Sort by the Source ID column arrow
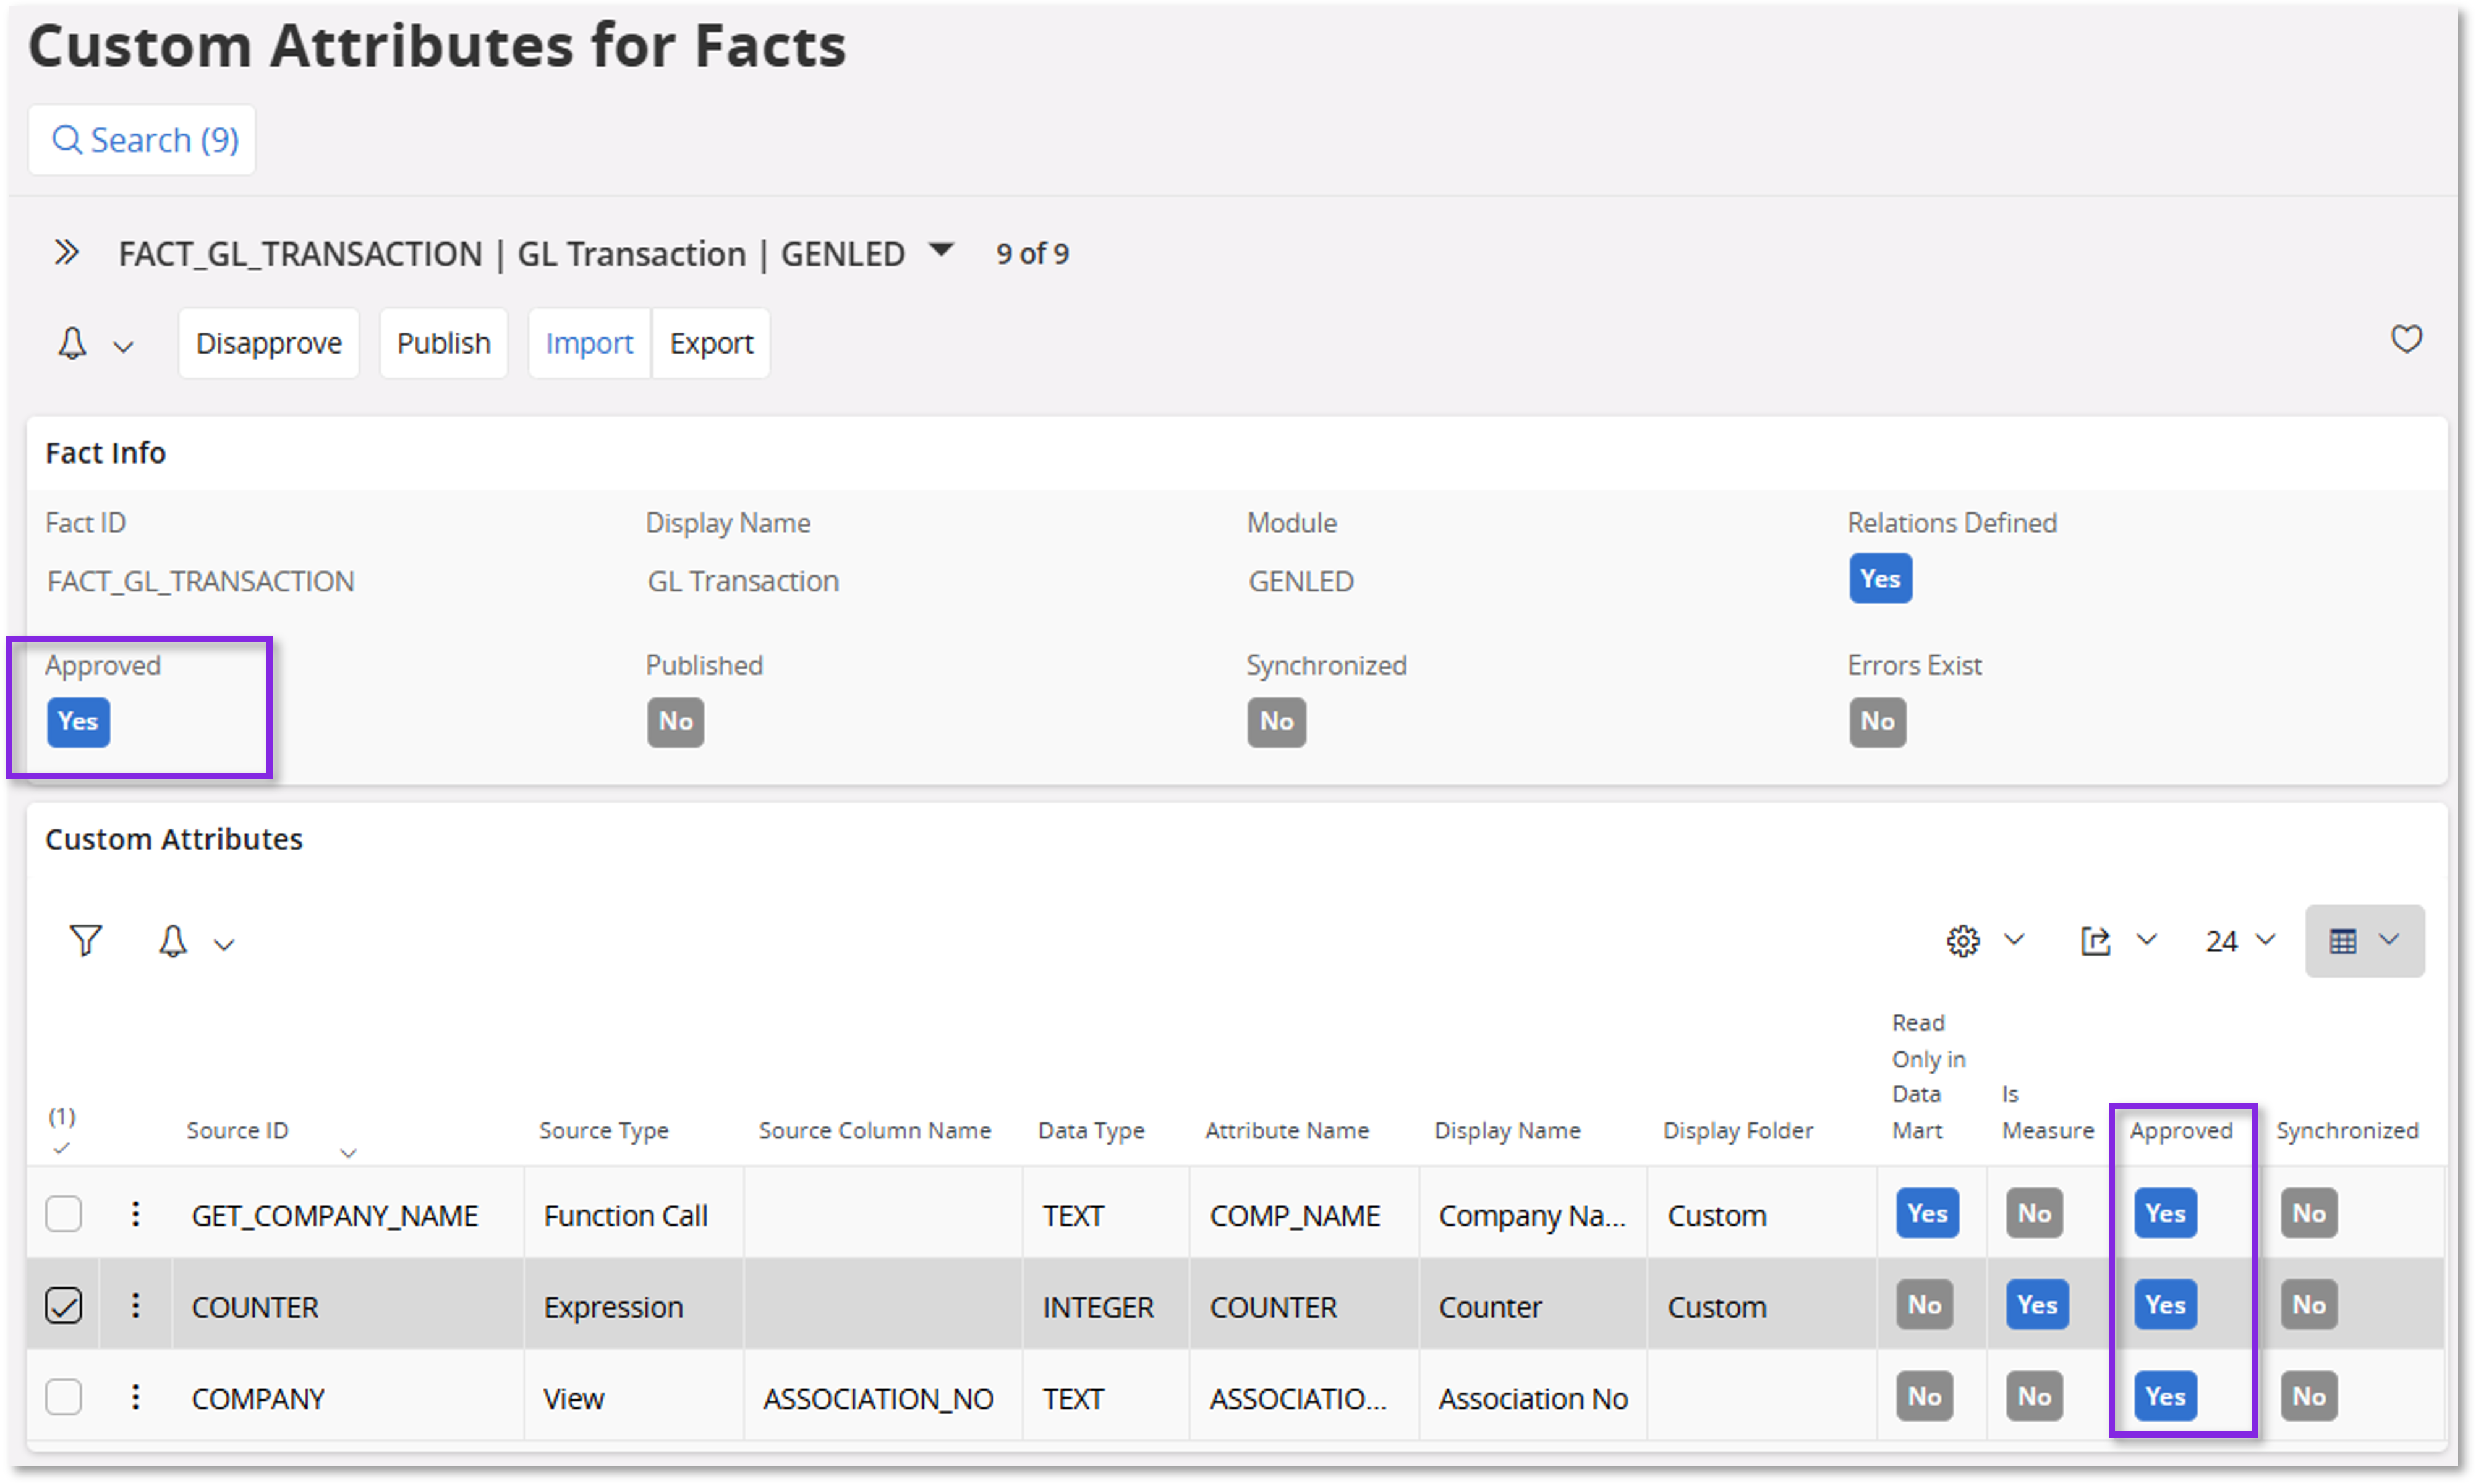Image resolution: width=2476 pixels, height=1484 pixels. [348, 1153]
